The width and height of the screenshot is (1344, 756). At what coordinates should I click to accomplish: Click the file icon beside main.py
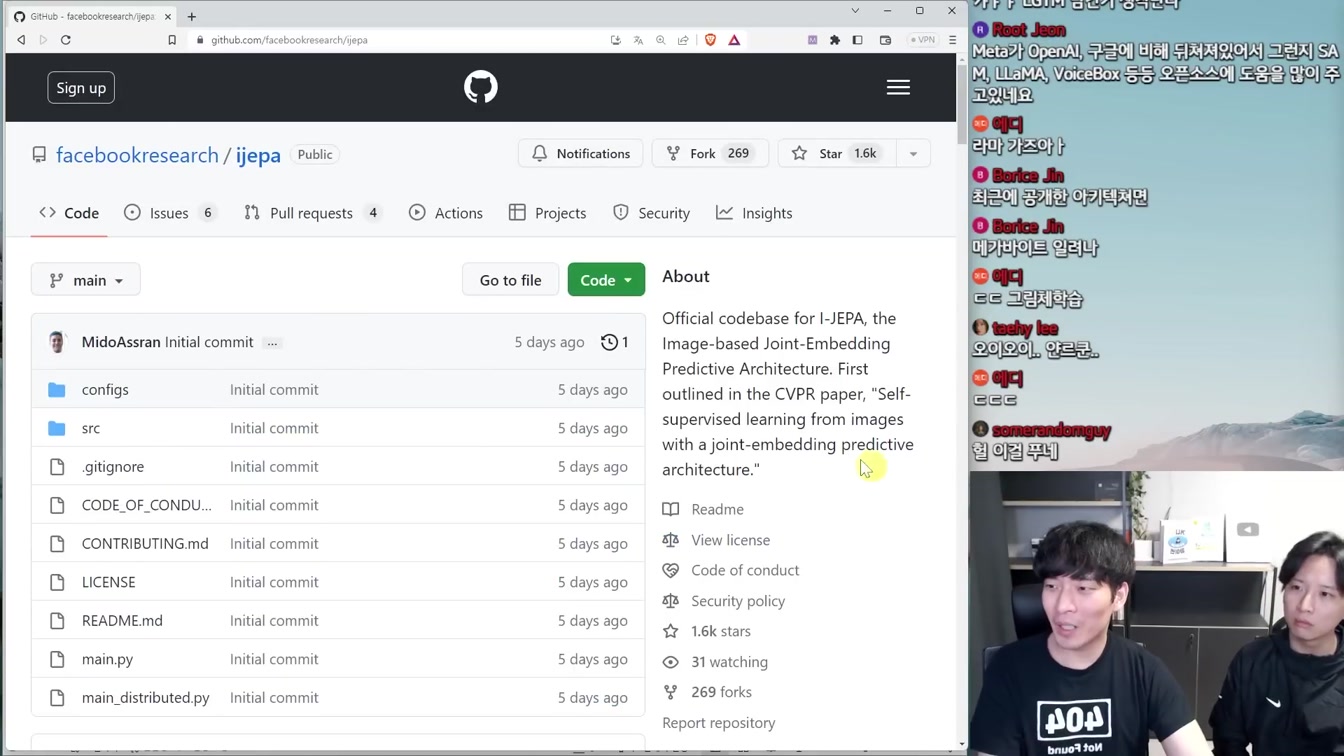[x=57, y=660]
